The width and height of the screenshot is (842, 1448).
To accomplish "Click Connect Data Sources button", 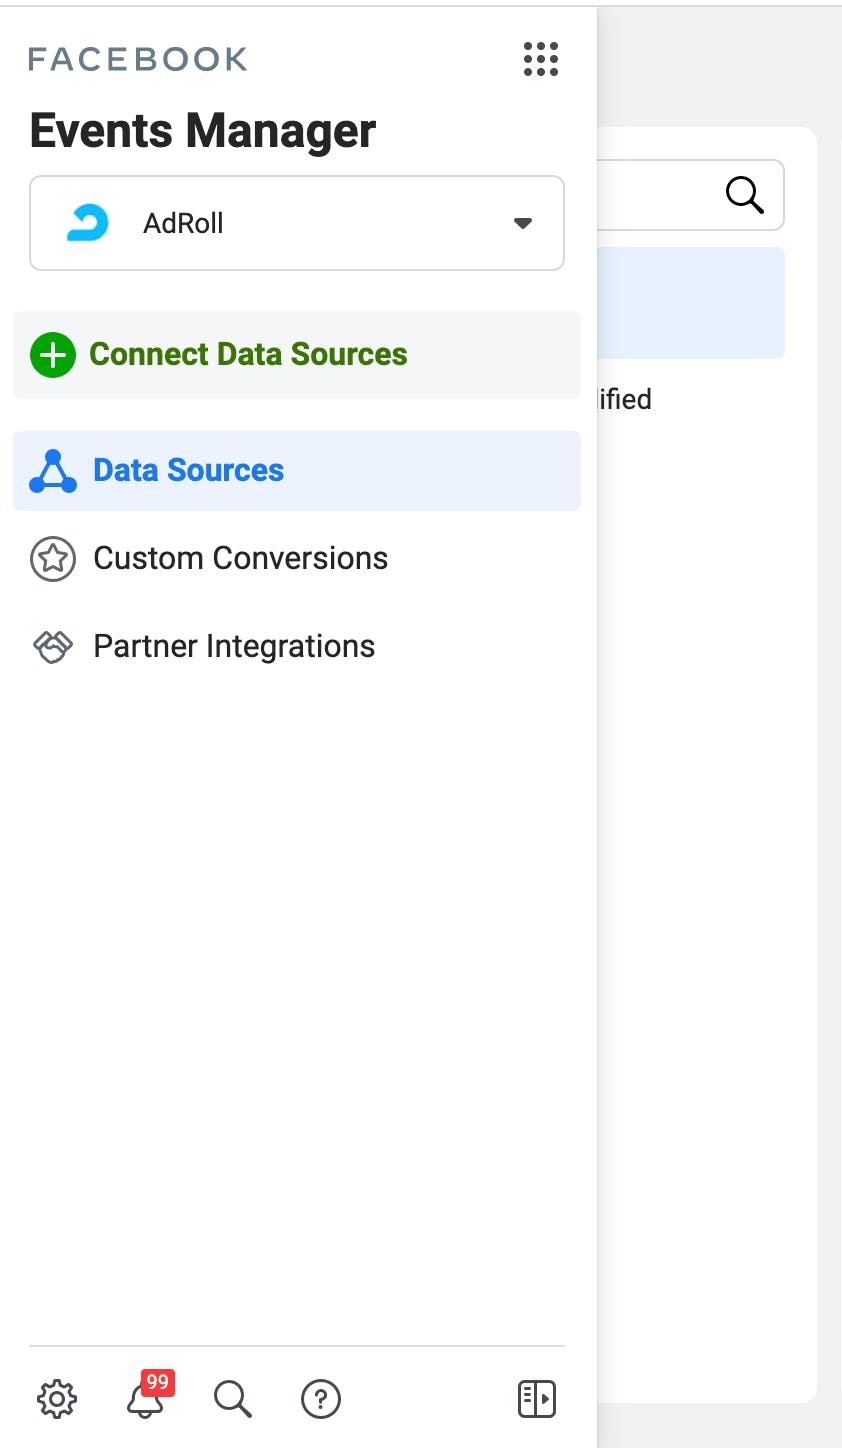I will [297, 355].
